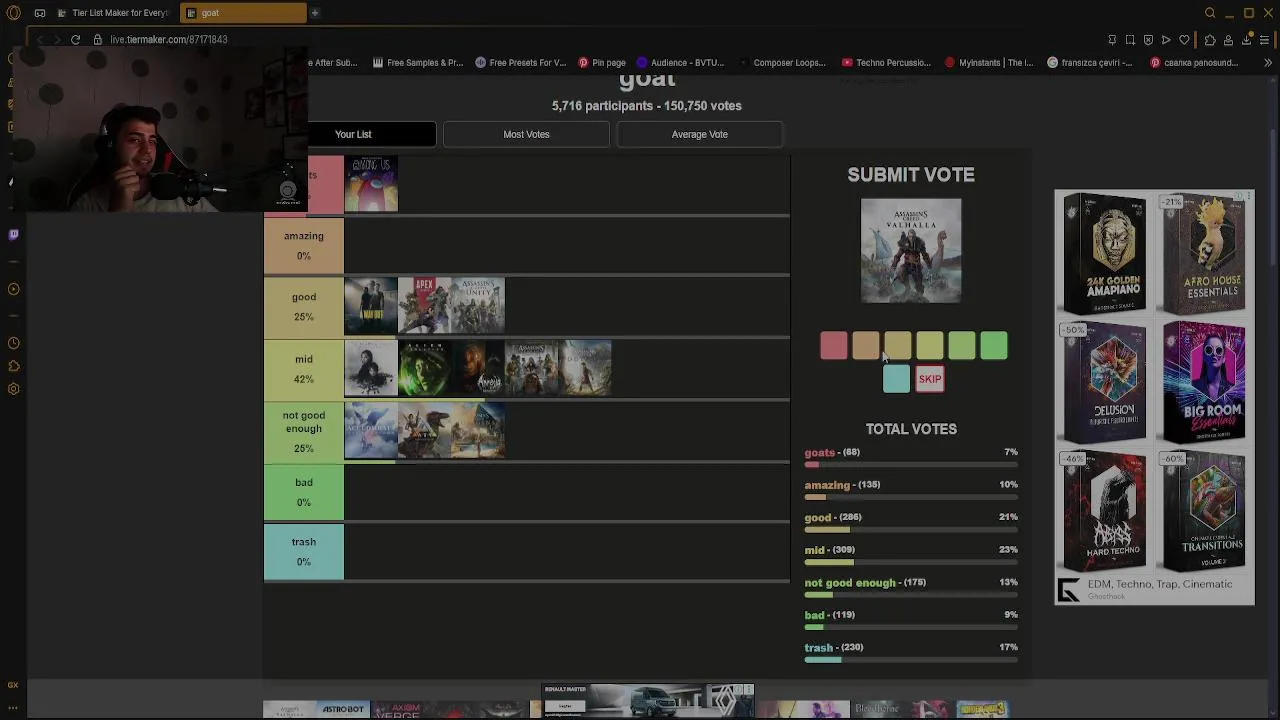Select the Most Votes tab
The height and width of the screenshot is (720, 1280).
[x=526, y=134]
